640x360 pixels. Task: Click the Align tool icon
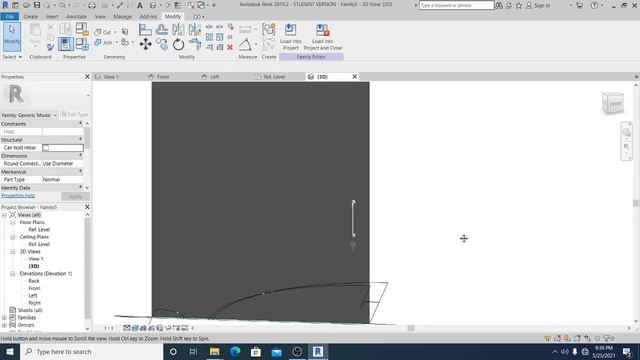(x=145, y=30)
